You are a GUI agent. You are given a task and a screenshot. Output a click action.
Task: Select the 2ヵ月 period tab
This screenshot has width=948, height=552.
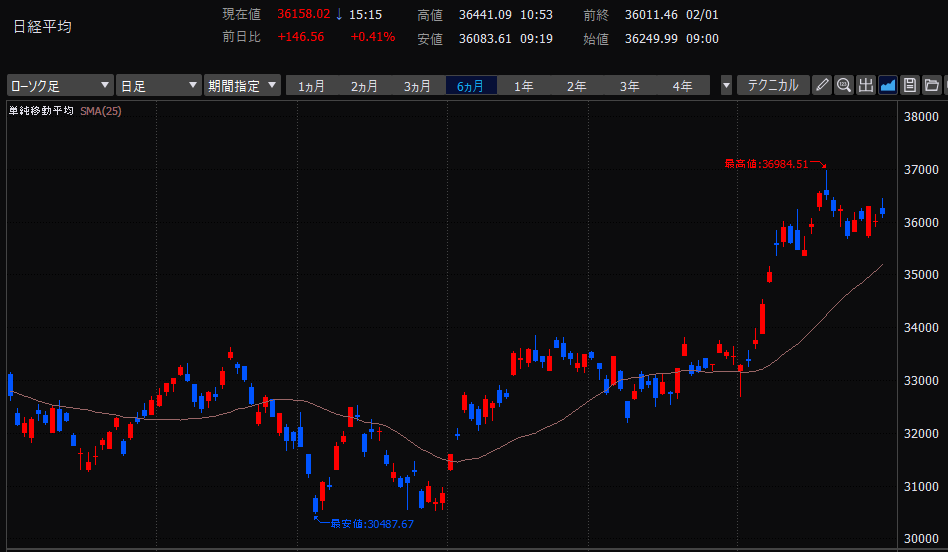pos(364,86)
